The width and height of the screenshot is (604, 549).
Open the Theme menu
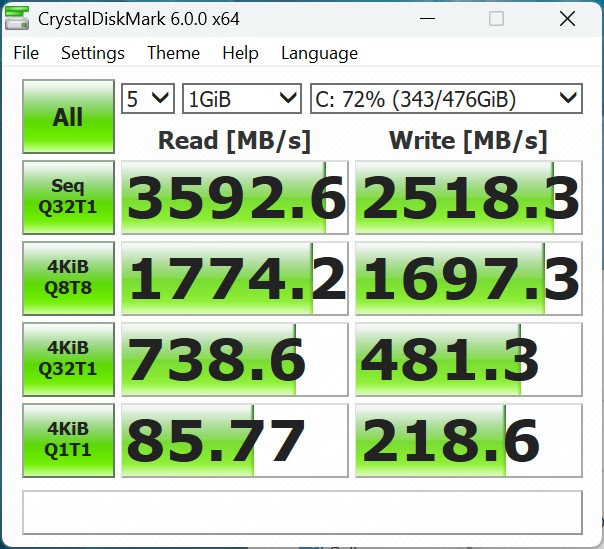click(173, 53)
